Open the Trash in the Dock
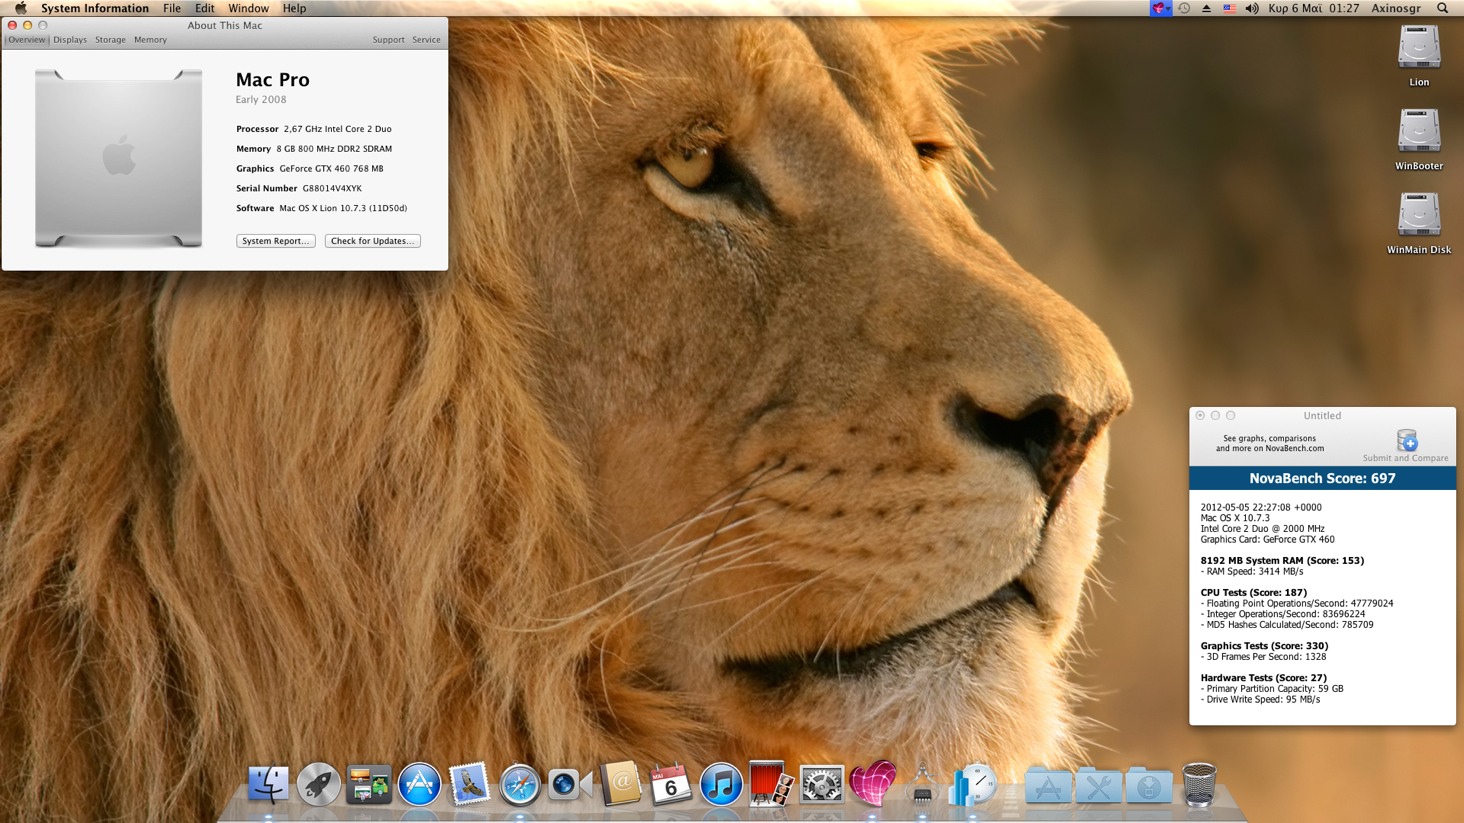This screenshot has height=823, width=1464. pyautogui.click(x=1199, y=784)
